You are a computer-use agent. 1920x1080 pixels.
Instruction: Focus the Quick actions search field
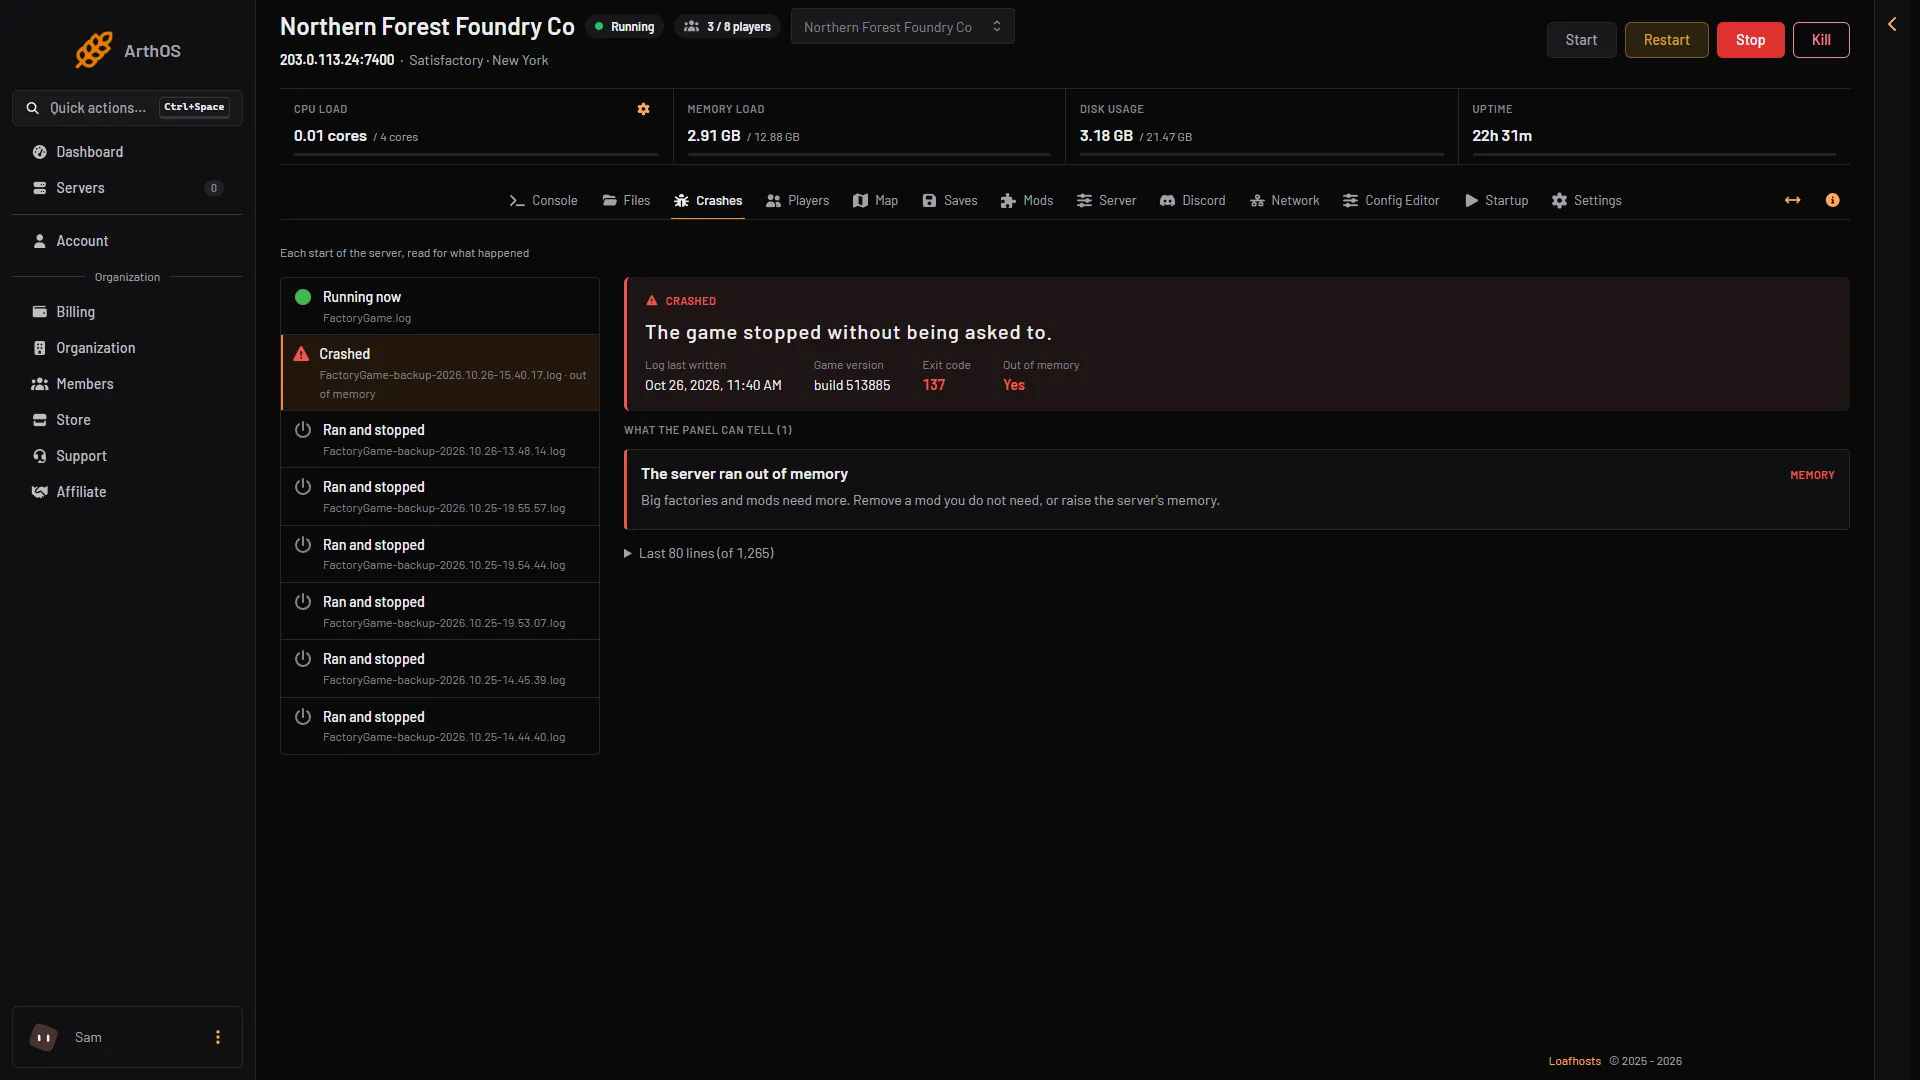coord(127,108)
